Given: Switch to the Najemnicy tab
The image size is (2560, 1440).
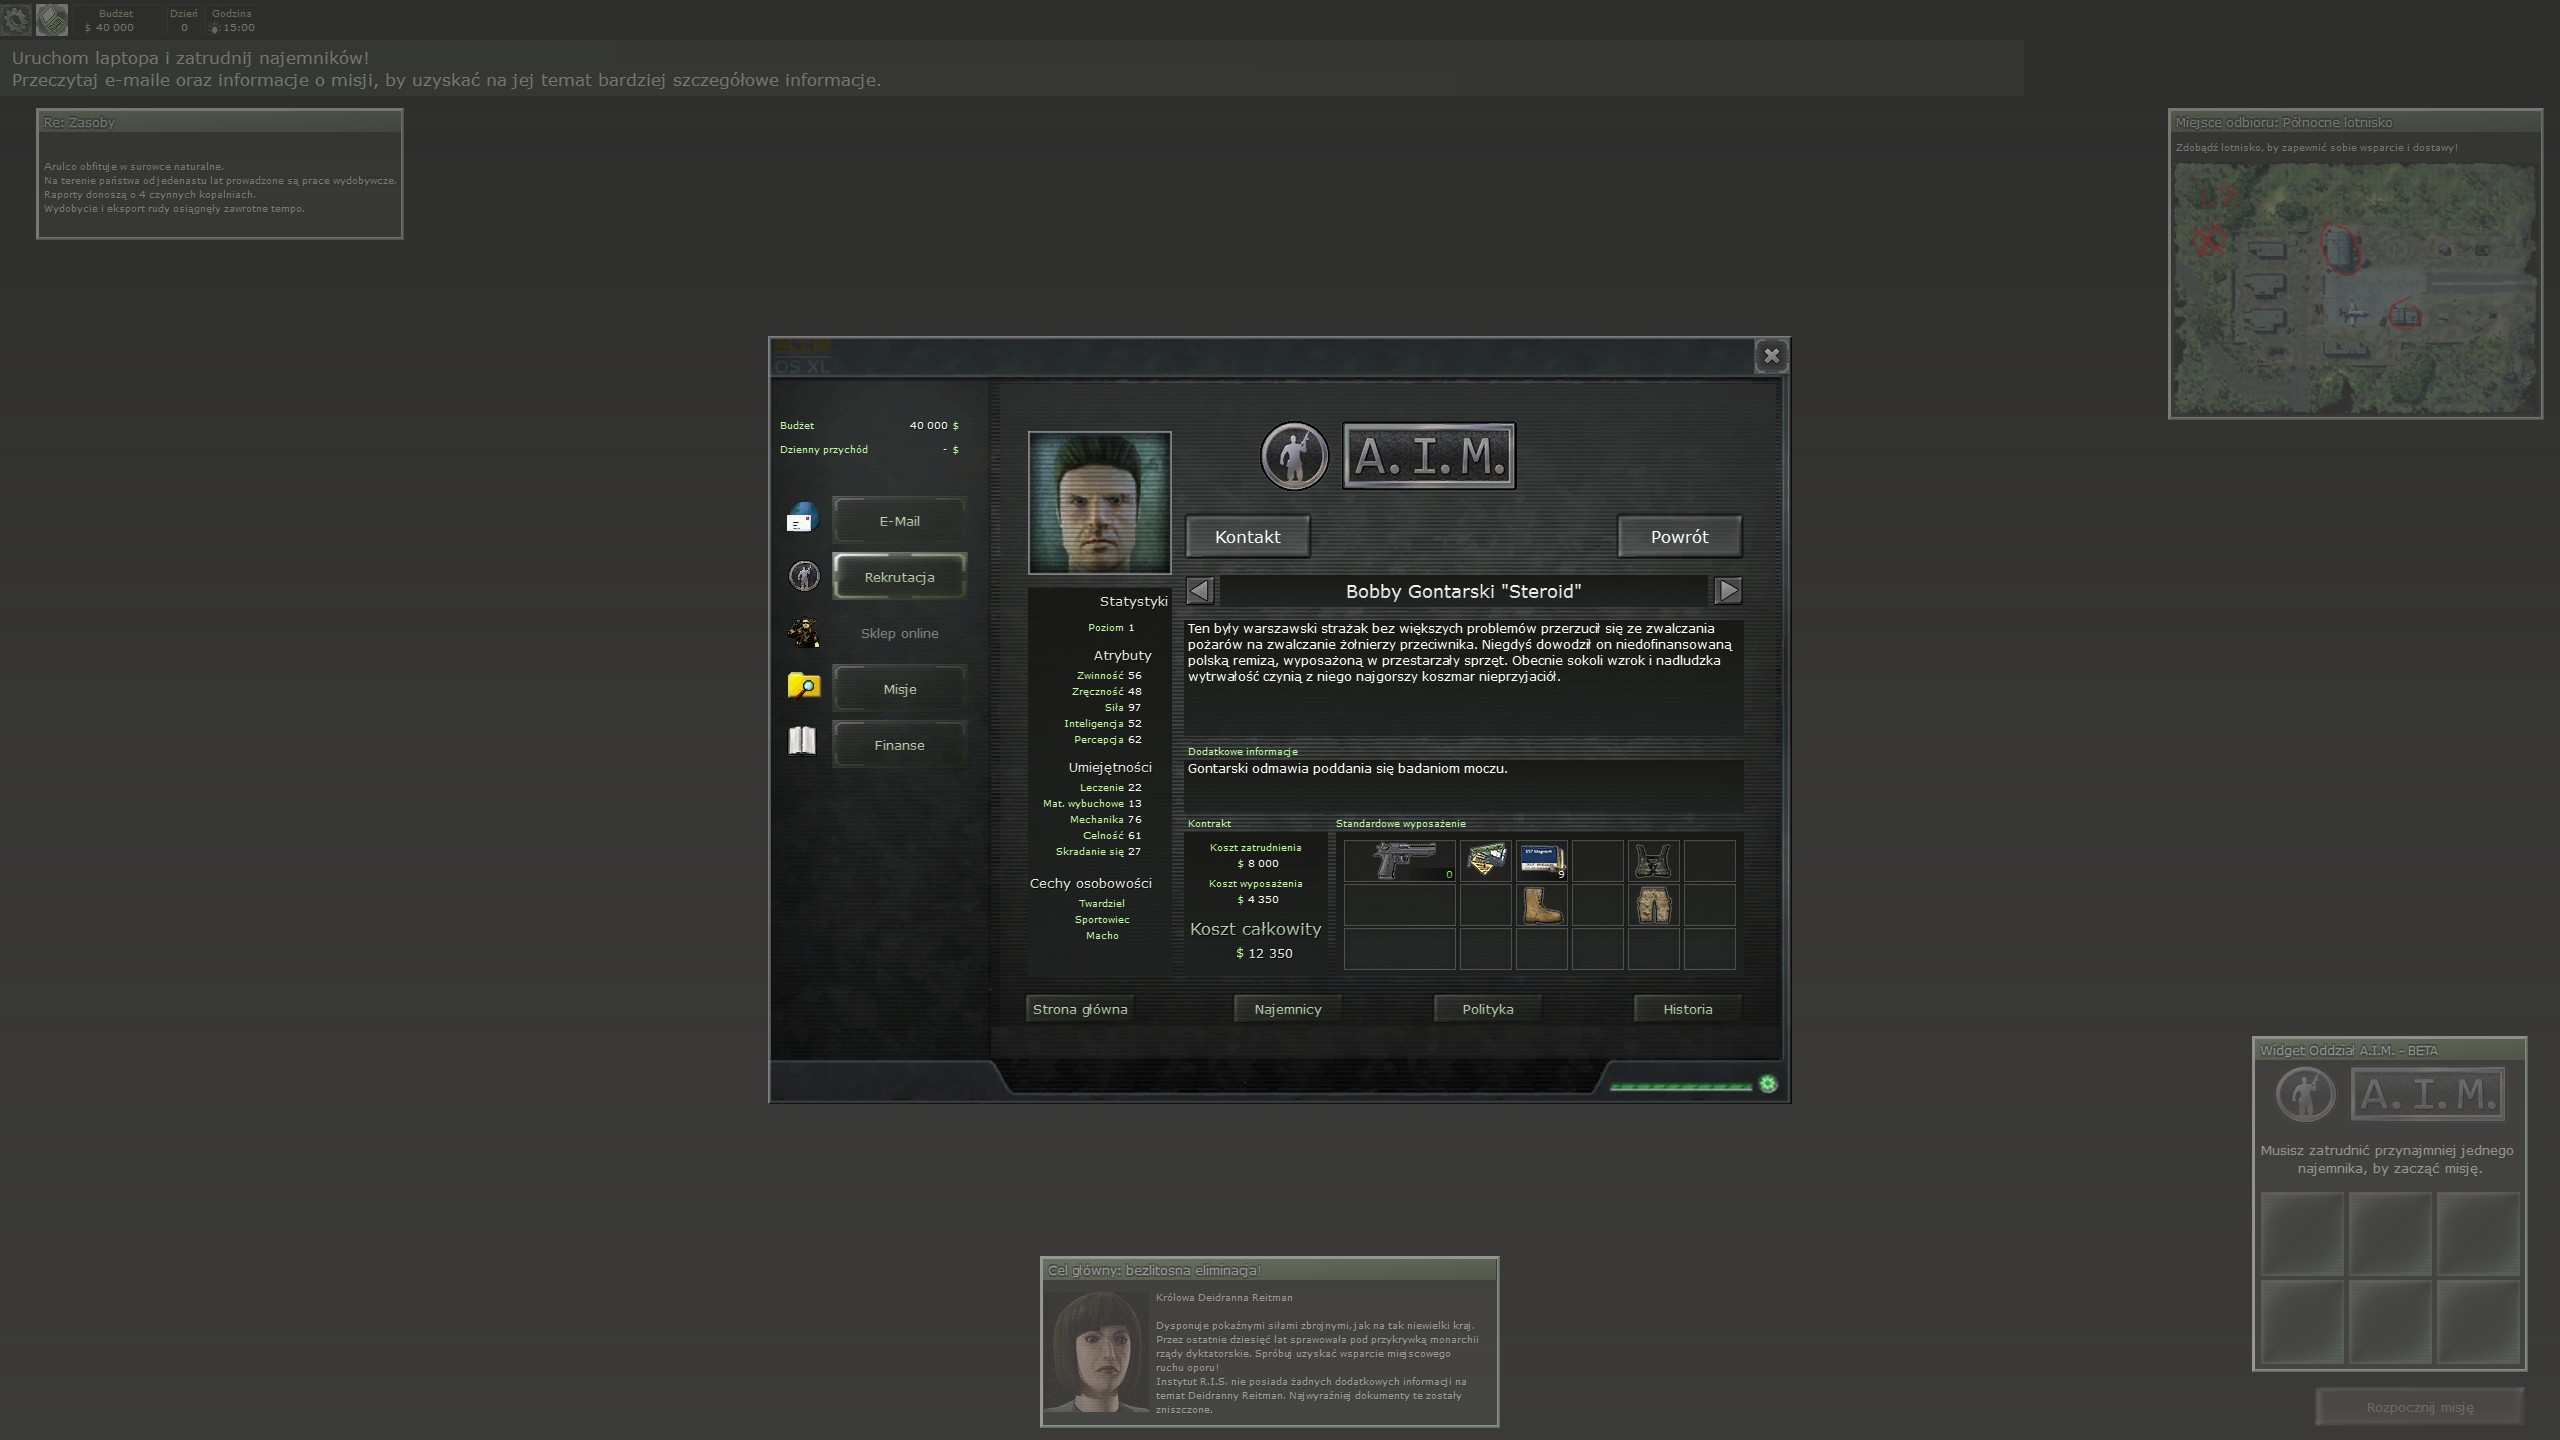Looking at the screenshot, I should click(1287, 1009).
